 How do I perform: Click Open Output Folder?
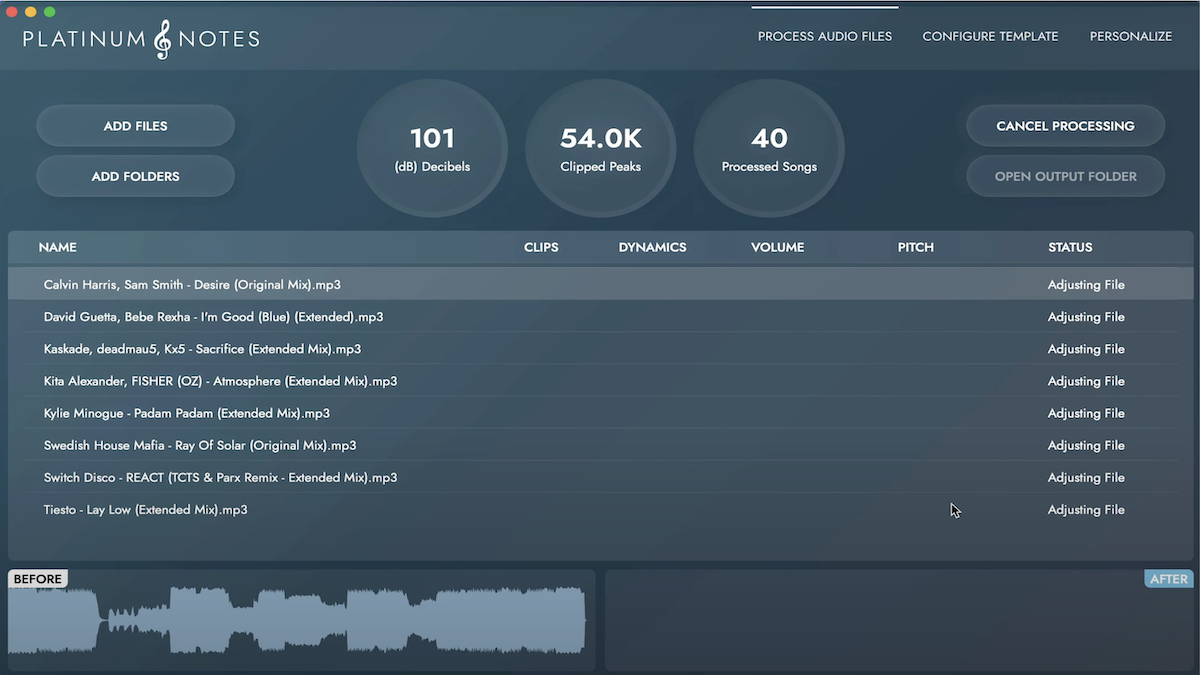point(1065,176)
